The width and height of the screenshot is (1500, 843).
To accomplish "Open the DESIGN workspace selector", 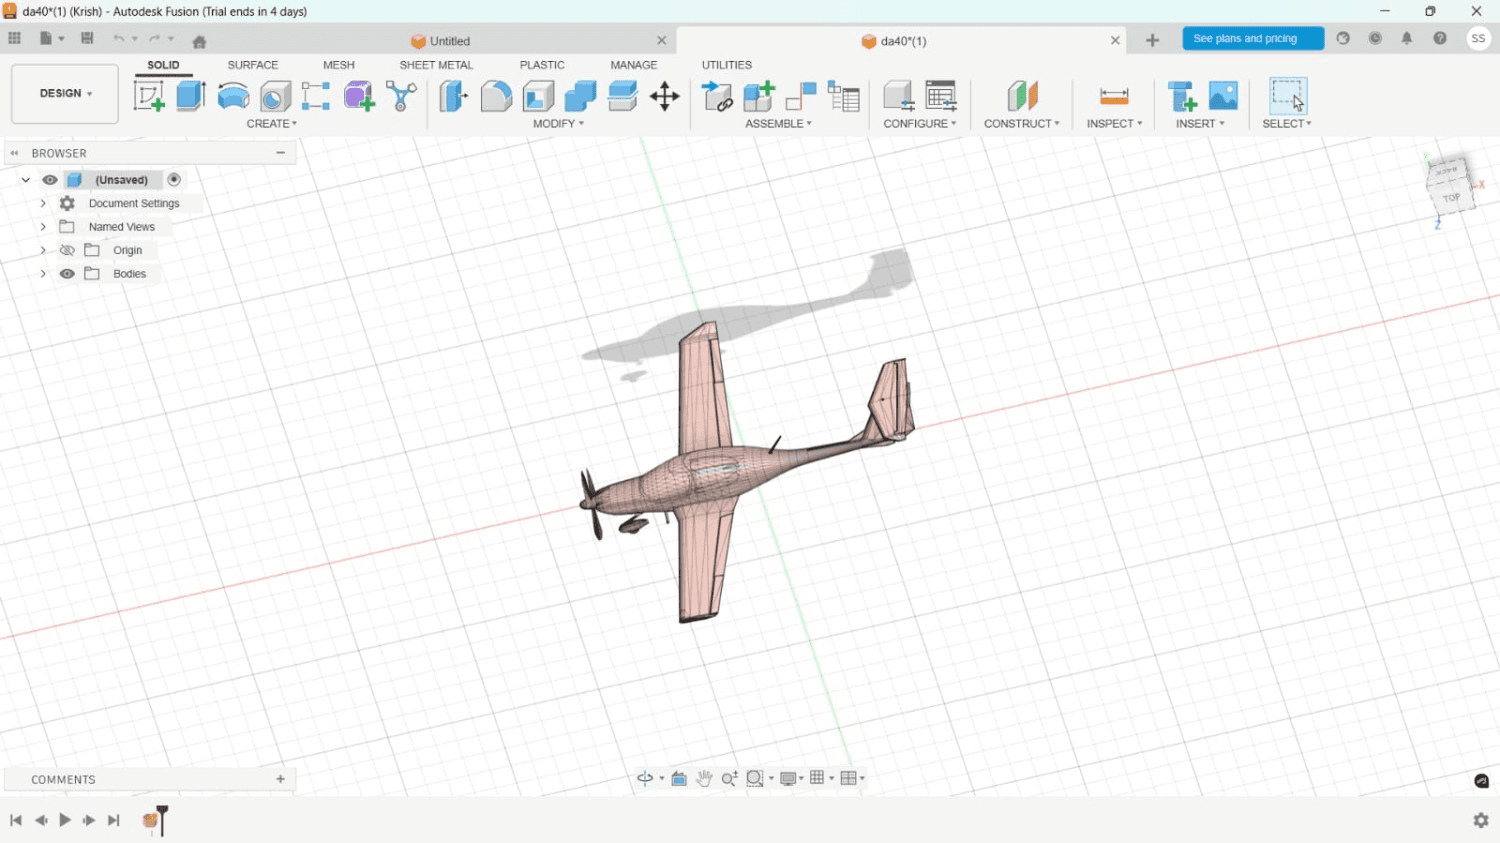I will pos(64,93).
